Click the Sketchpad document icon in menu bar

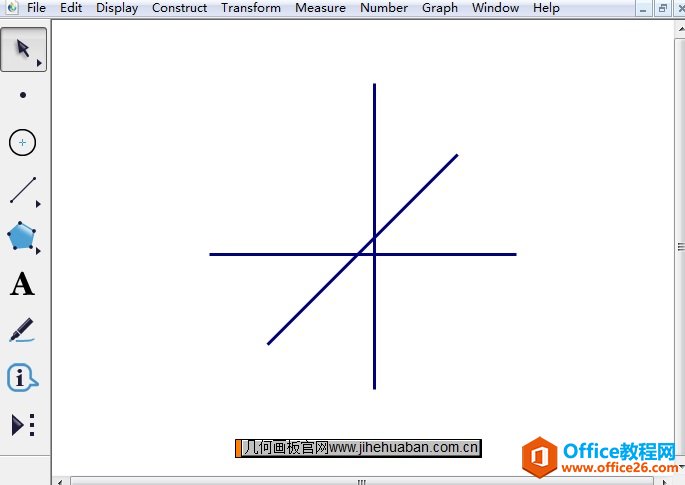[x=13, y=7]
